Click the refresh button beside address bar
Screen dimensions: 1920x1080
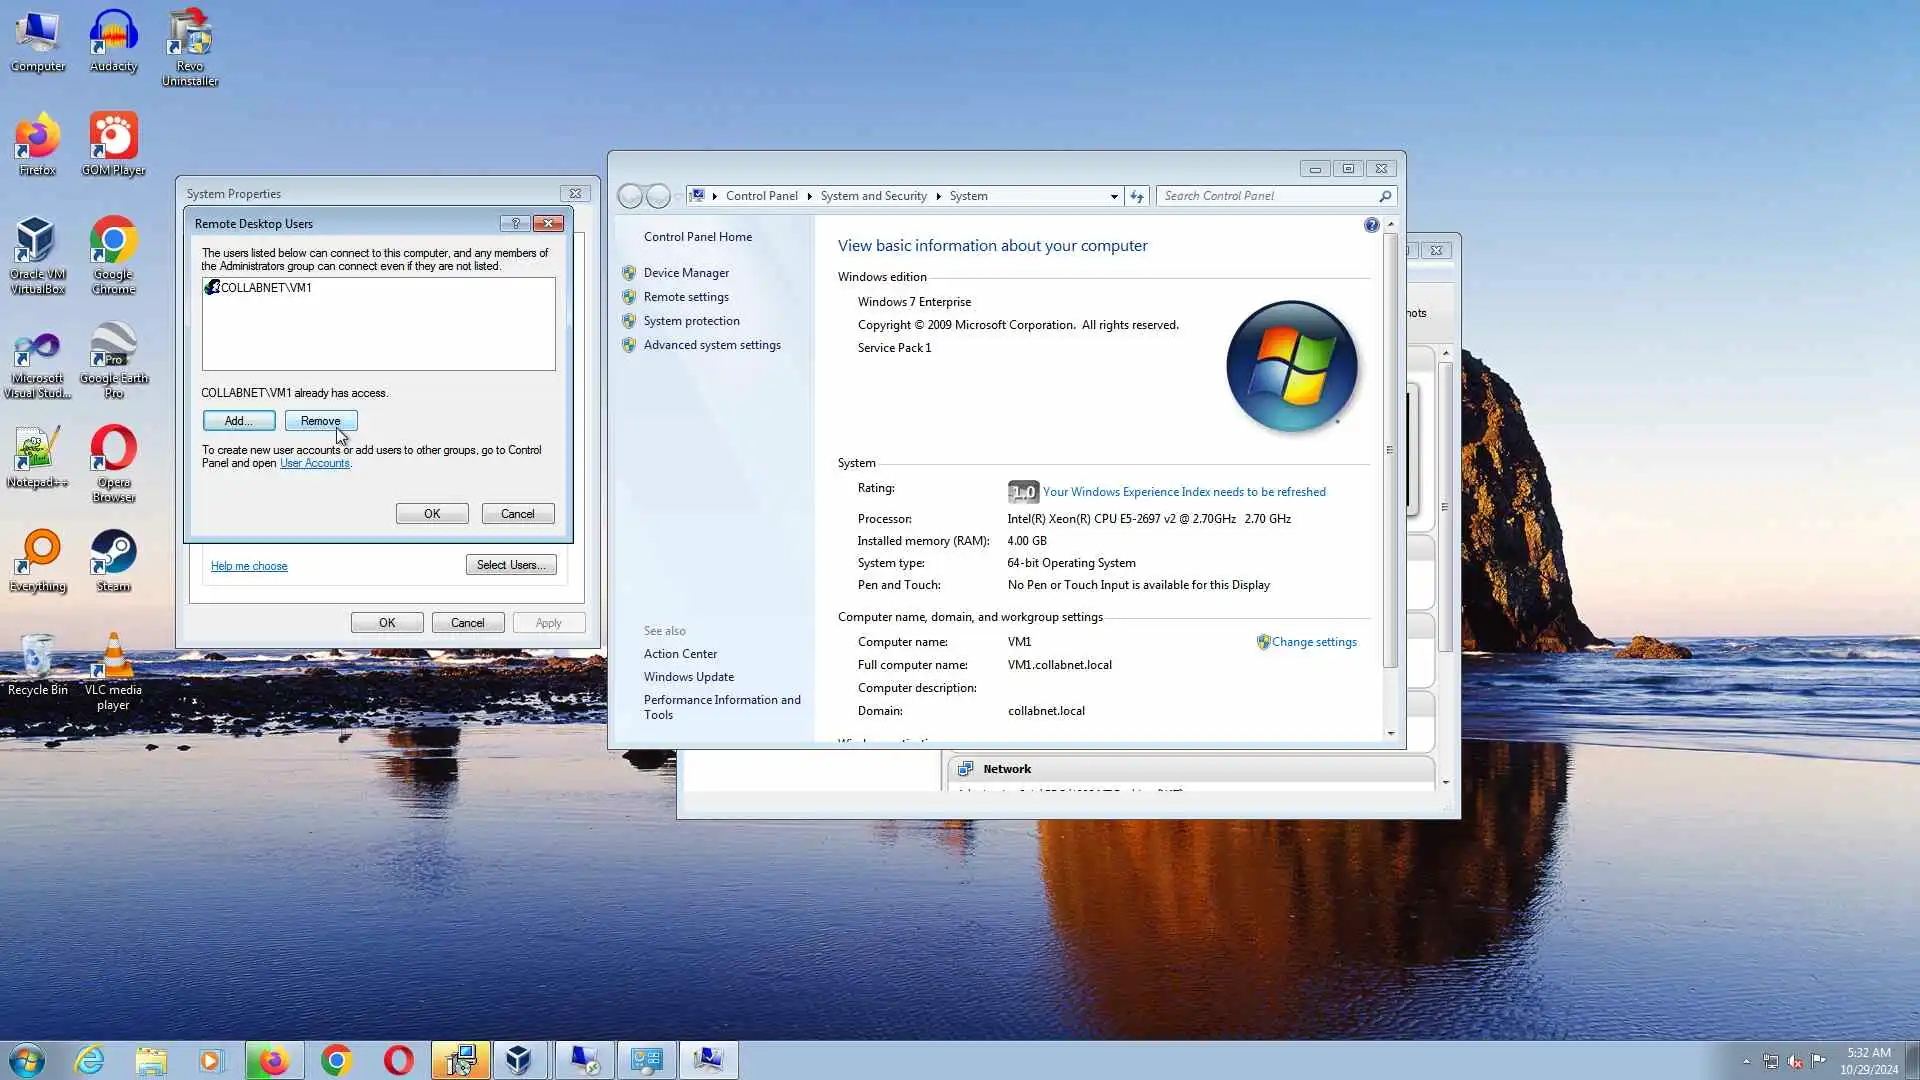coord(1137,196)
